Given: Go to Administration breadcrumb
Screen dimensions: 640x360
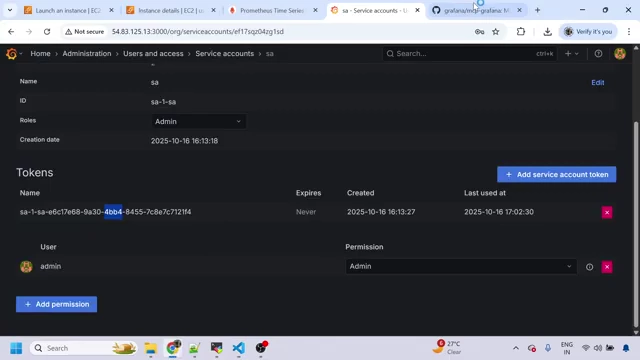Looking at the screenshot, I should tap(87, 53).
